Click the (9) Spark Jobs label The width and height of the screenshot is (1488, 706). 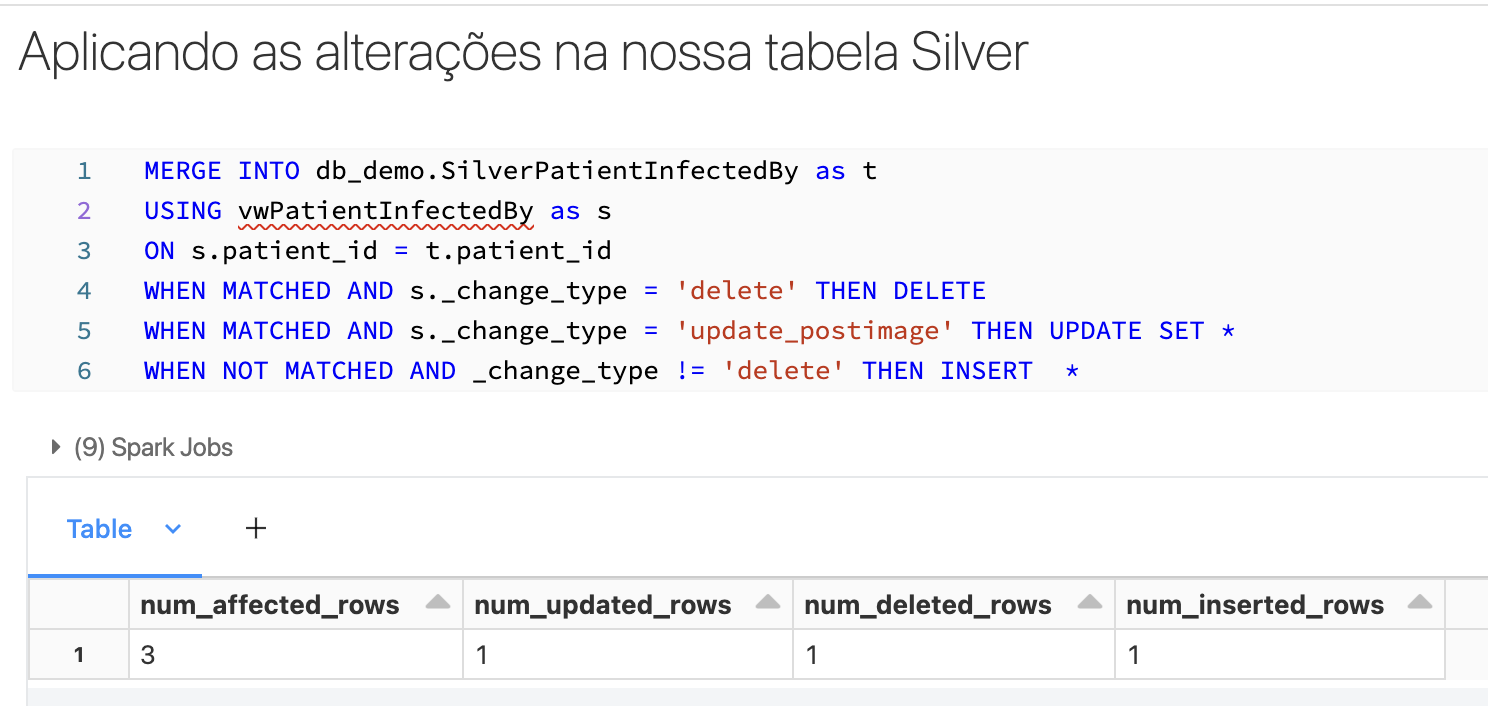click(x=153, y=447)
